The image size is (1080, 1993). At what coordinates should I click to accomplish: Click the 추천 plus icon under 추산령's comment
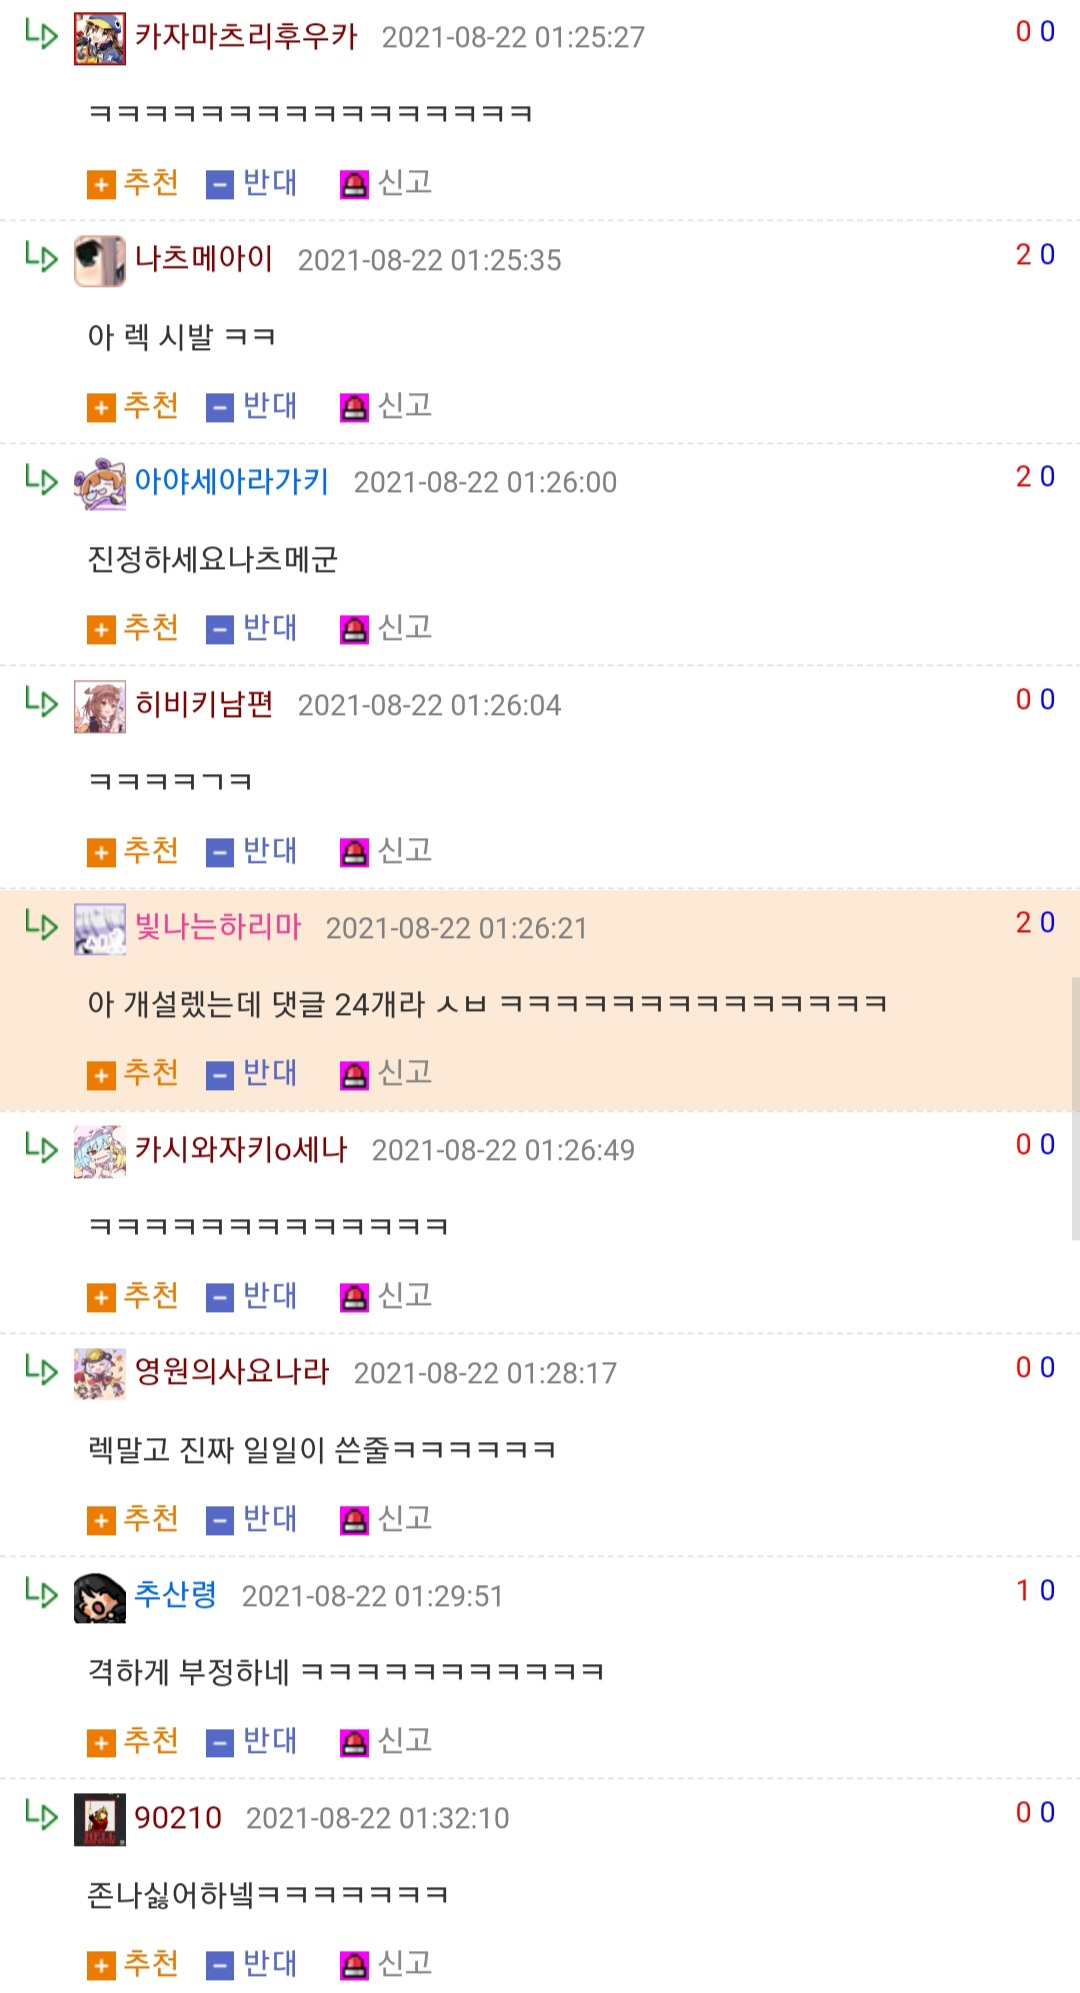pyautogui.click(x=101, y=1743)
